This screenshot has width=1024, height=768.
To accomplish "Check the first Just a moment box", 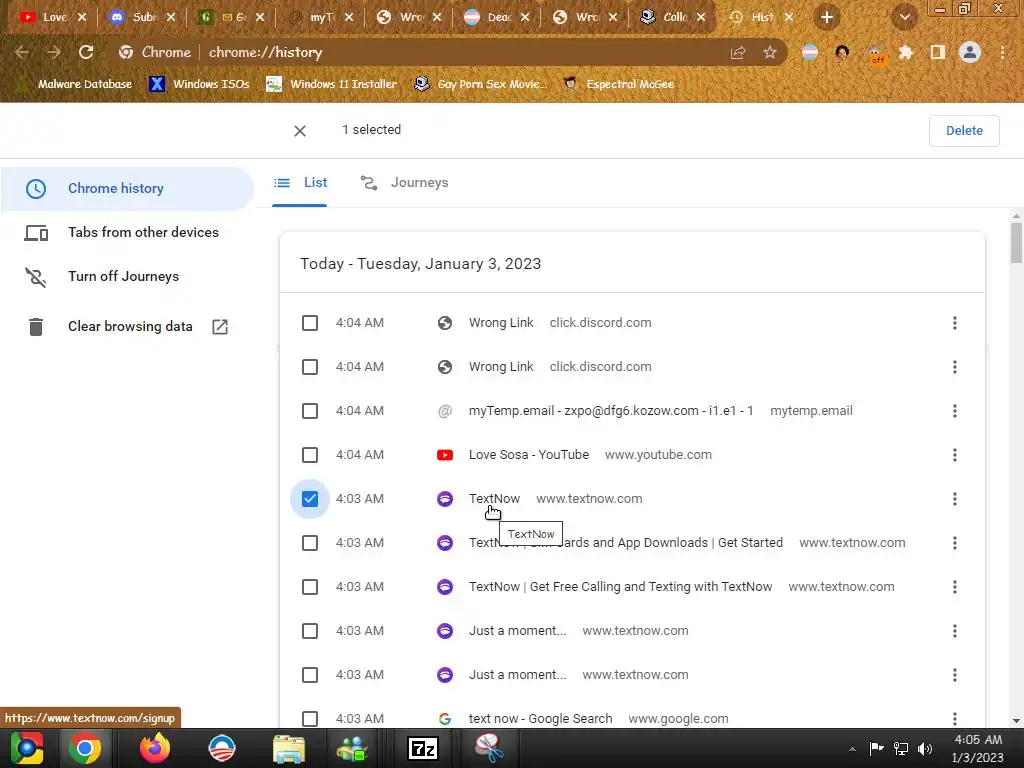I will point(310,631).
